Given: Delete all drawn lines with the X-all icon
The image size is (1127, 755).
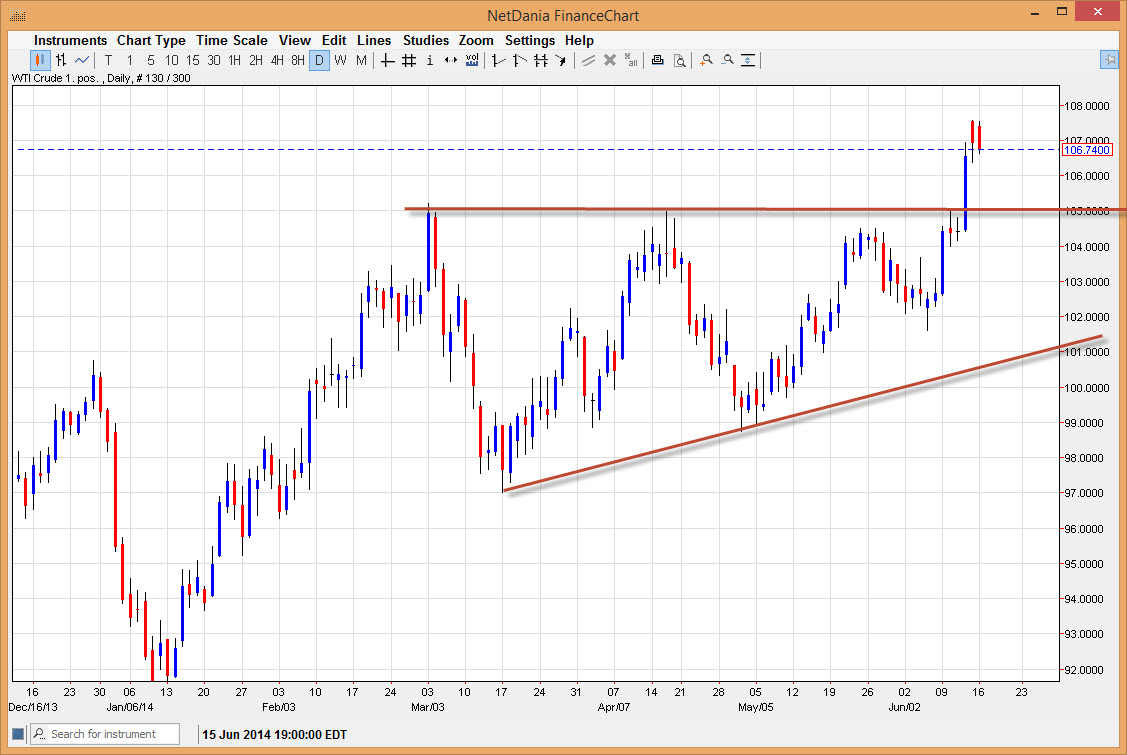Looking at the screenshot, I should tap(631, 60).
